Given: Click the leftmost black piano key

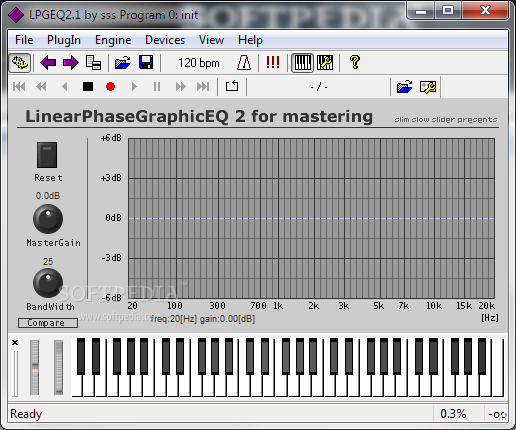Looking at the screenshot, I should 81,356.
